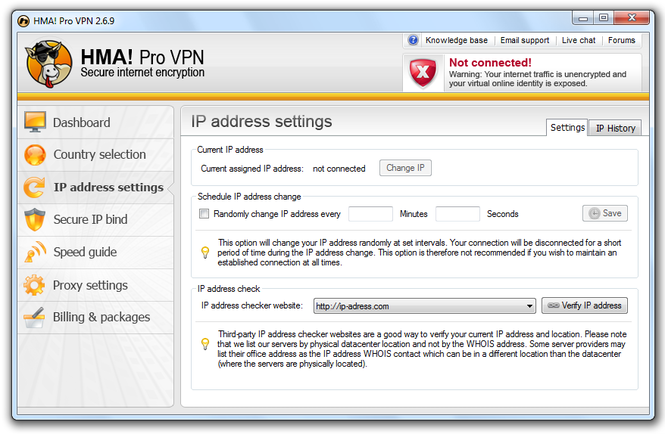Click the HMA title bar app icon
Viewport: 665px width, 434px height.
(x=24, y=21)
